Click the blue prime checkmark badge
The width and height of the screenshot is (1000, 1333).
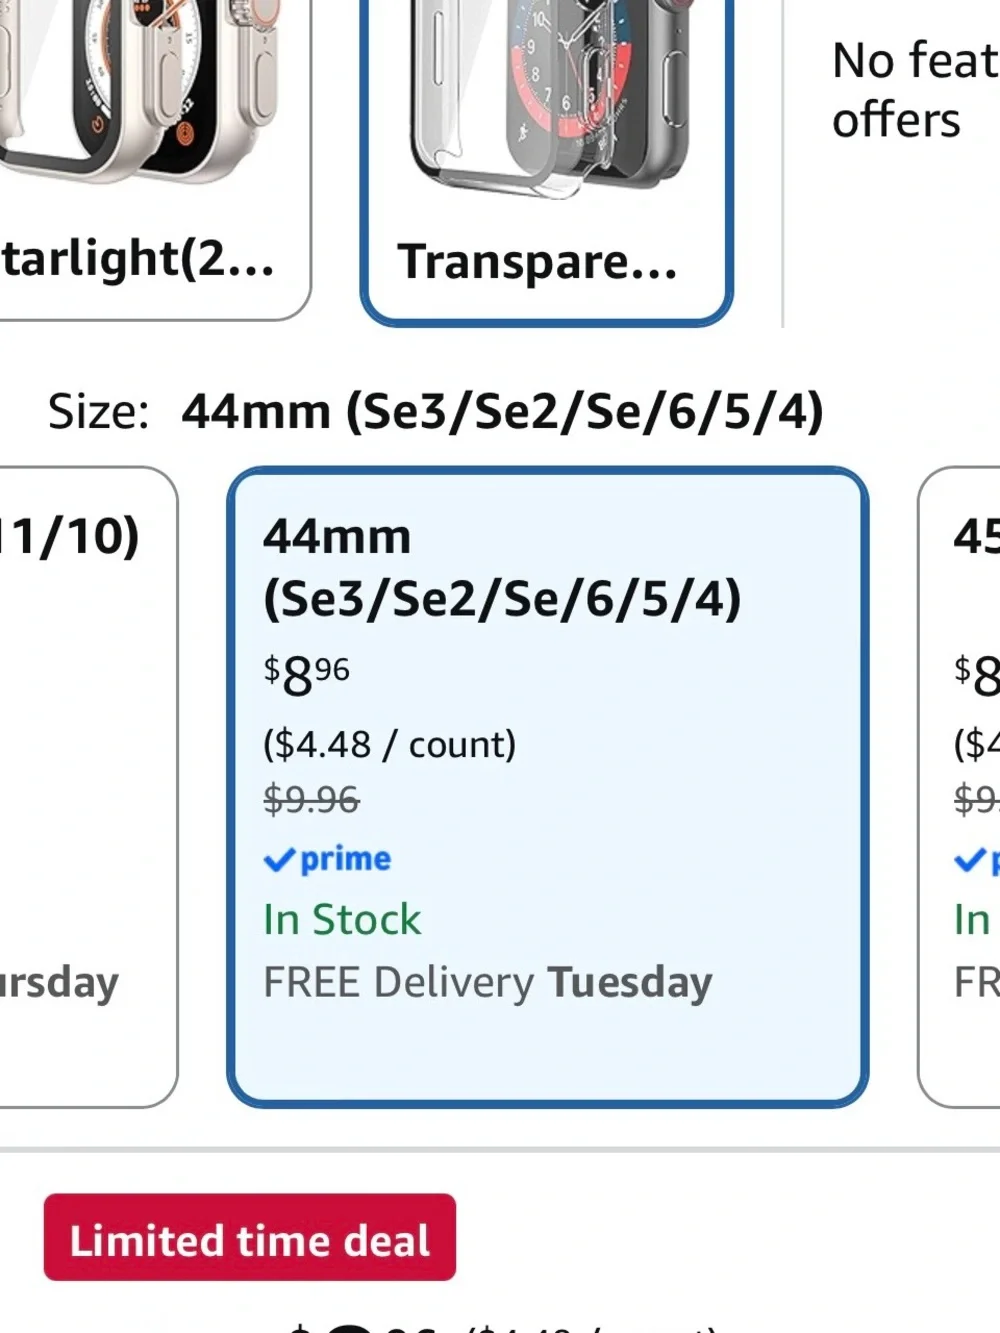pyautogui.click(x=327, y=859)
